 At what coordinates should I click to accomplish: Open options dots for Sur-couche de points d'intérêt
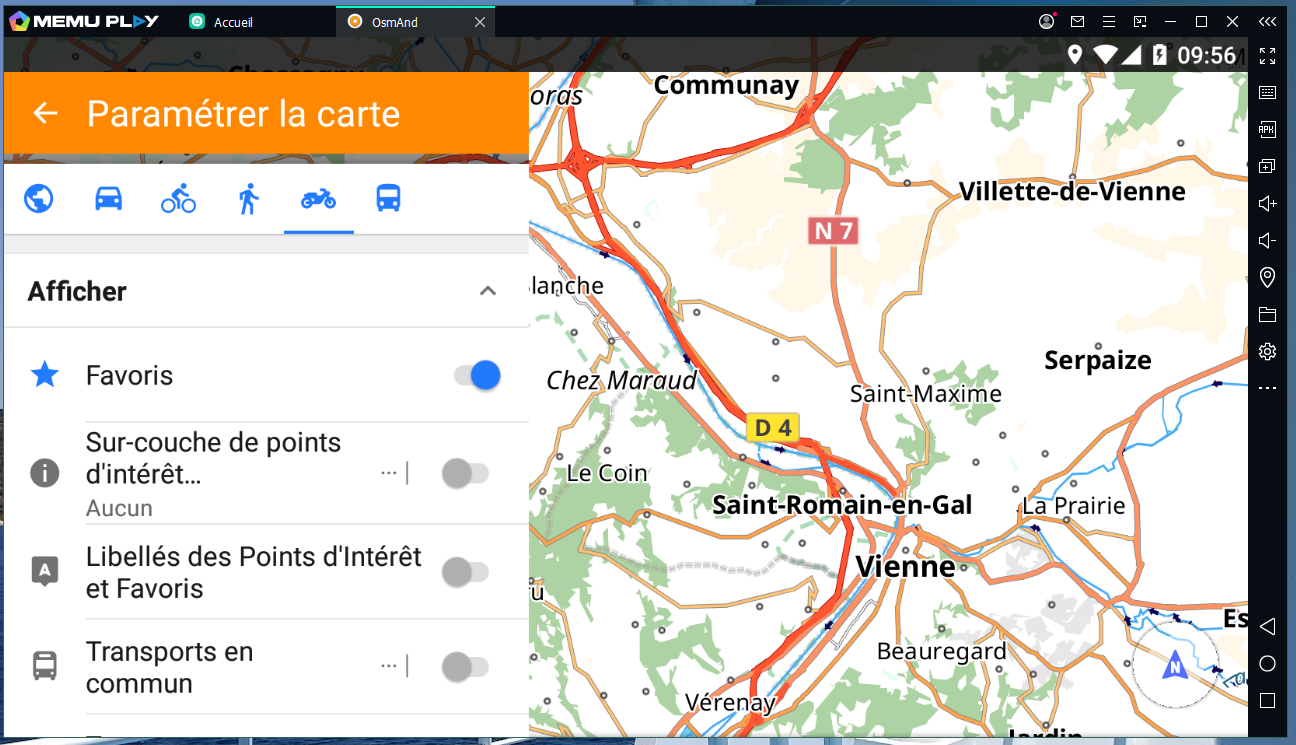click(389, 473)
